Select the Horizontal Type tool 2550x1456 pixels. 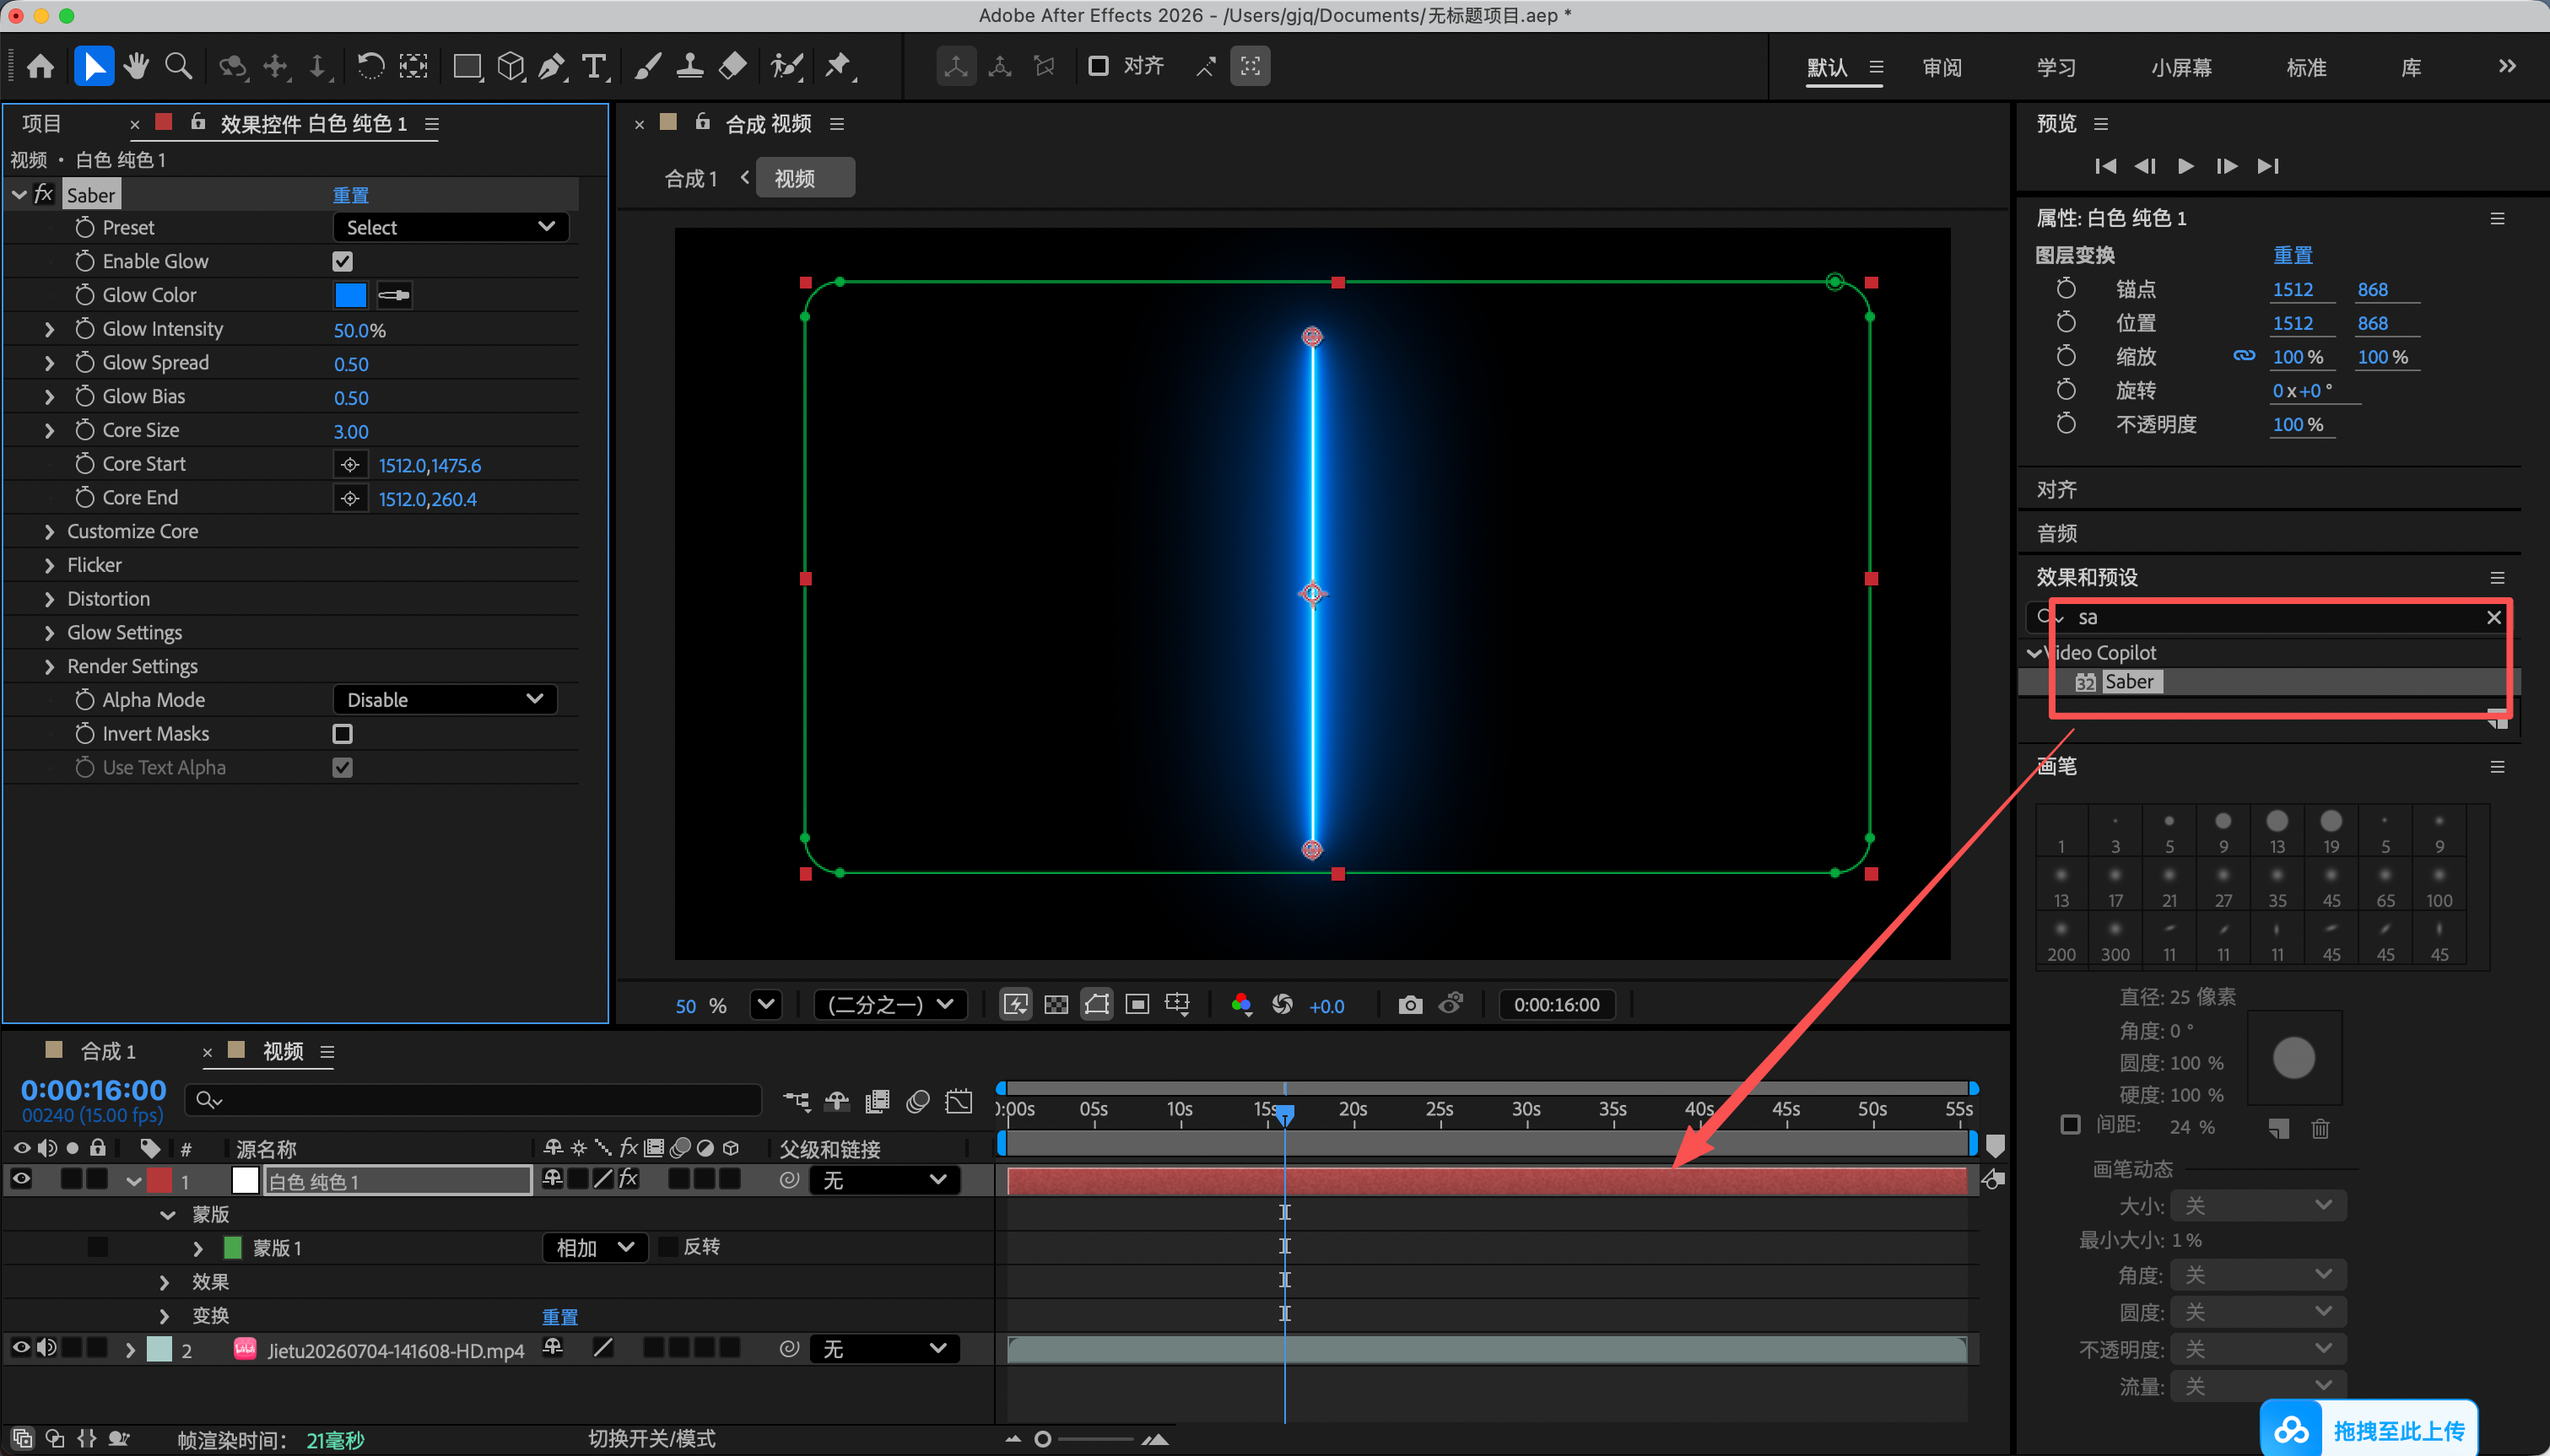click(595, 67)
